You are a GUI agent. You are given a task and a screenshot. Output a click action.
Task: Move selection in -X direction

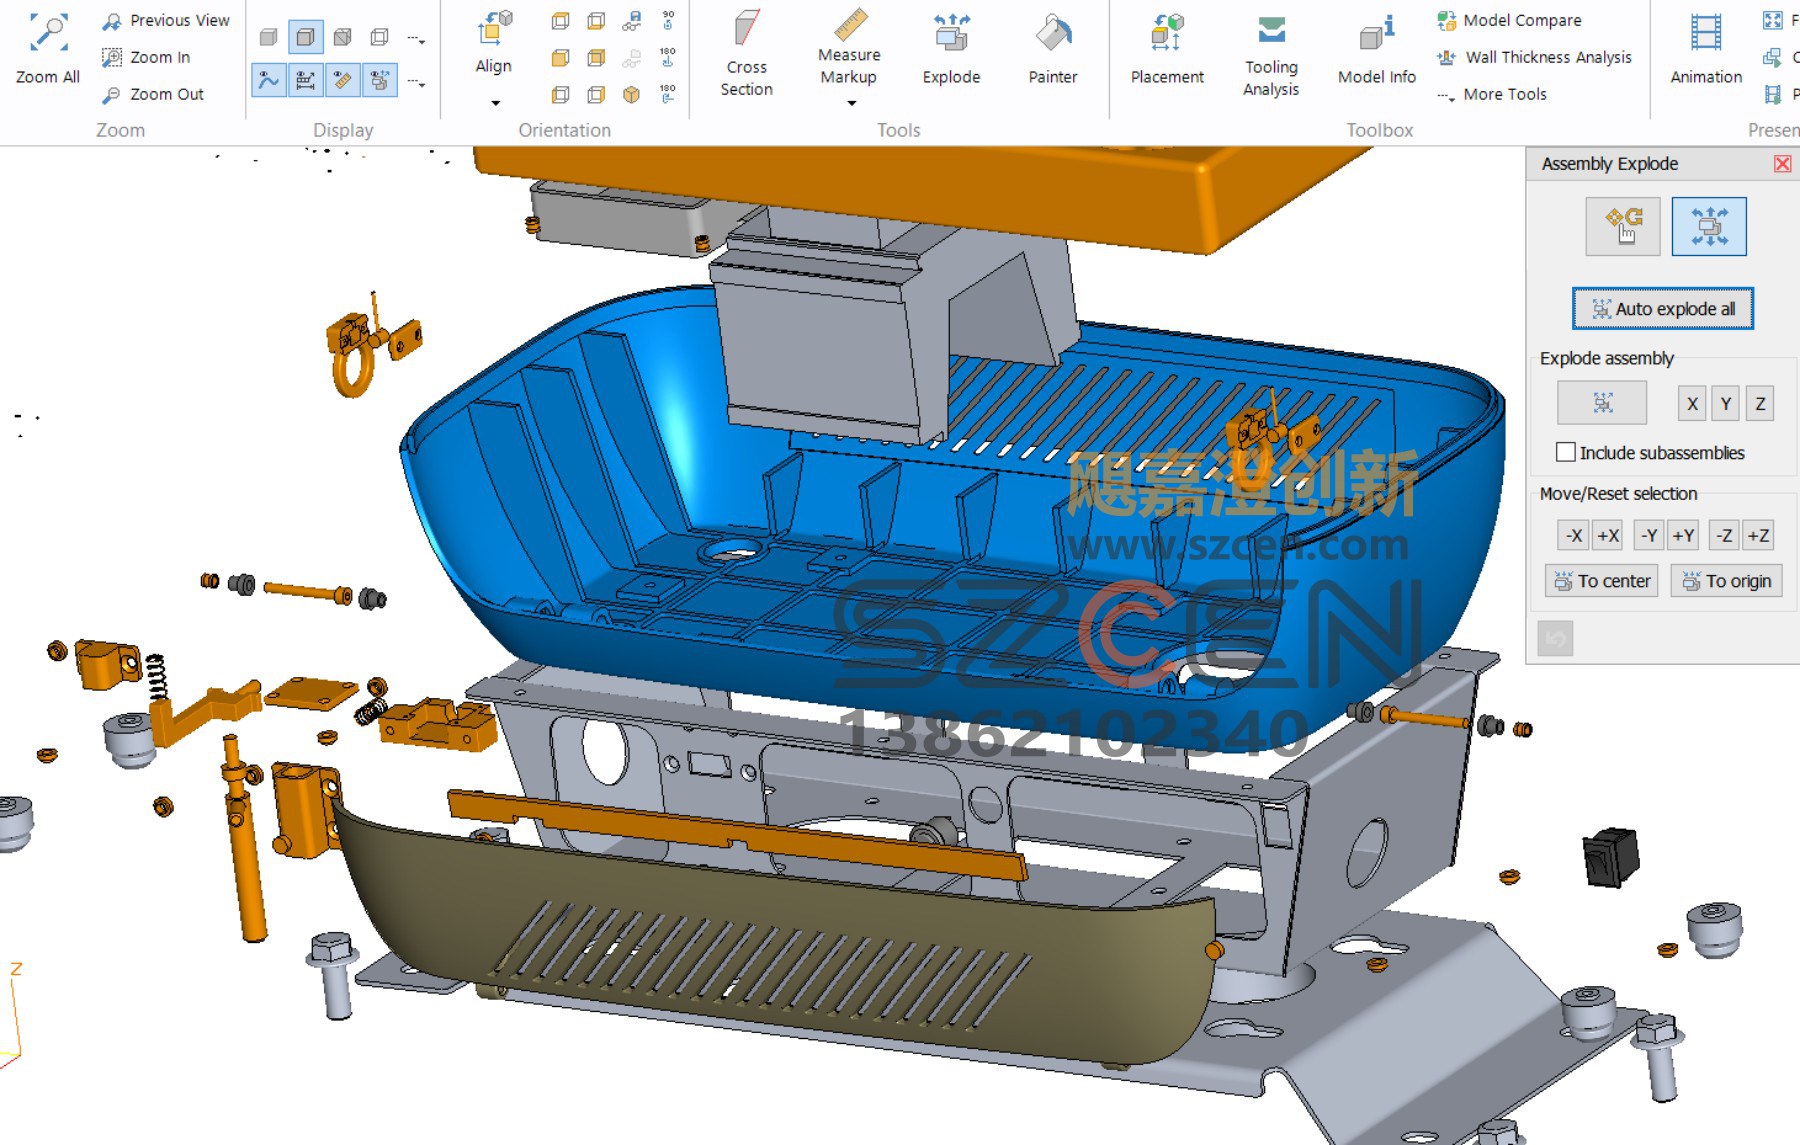[x=1574, y=536]
